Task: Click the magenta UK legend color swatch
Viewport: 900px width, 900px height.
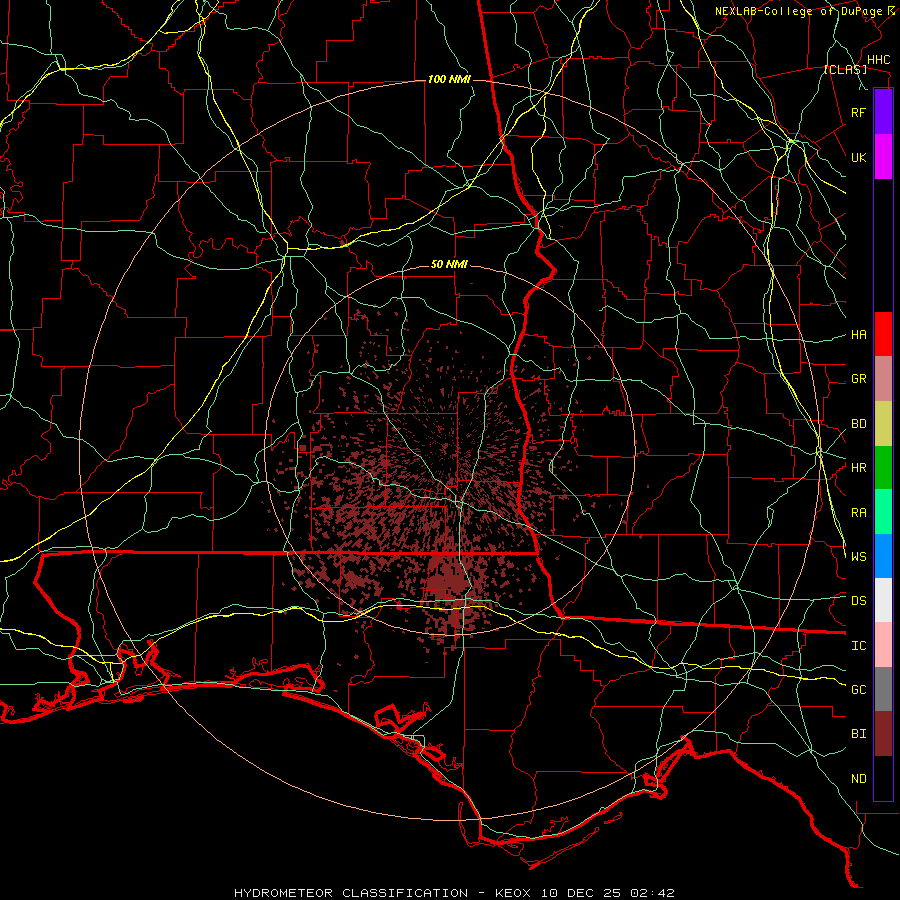Action: pyautogui.click(x=883, y=157)
